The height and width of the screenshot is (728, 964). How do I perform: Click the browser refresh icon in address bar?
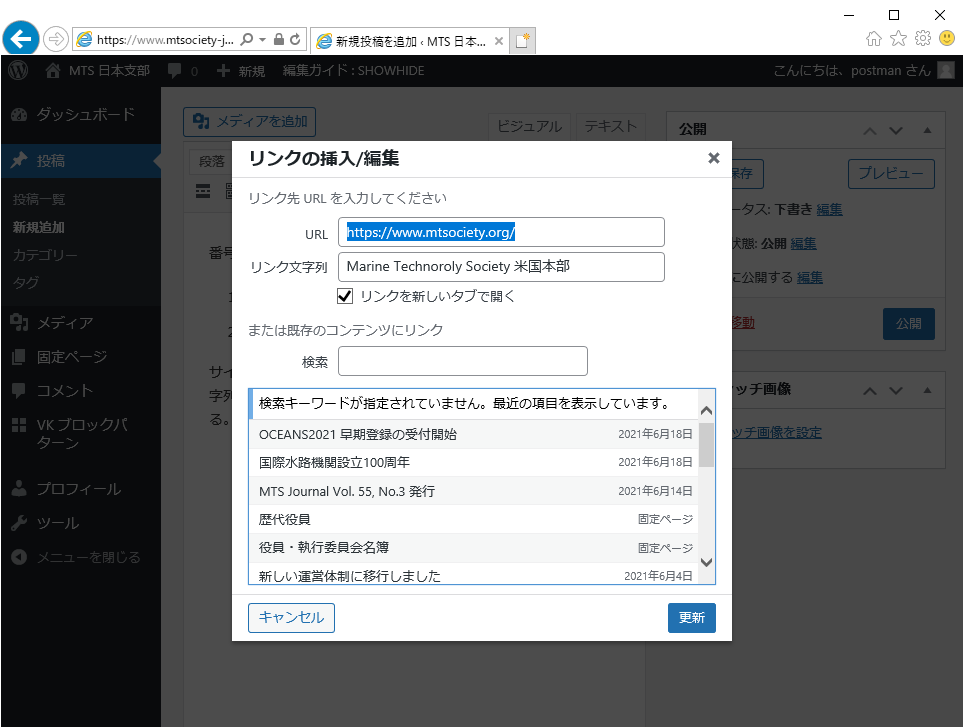click(295, 39)
